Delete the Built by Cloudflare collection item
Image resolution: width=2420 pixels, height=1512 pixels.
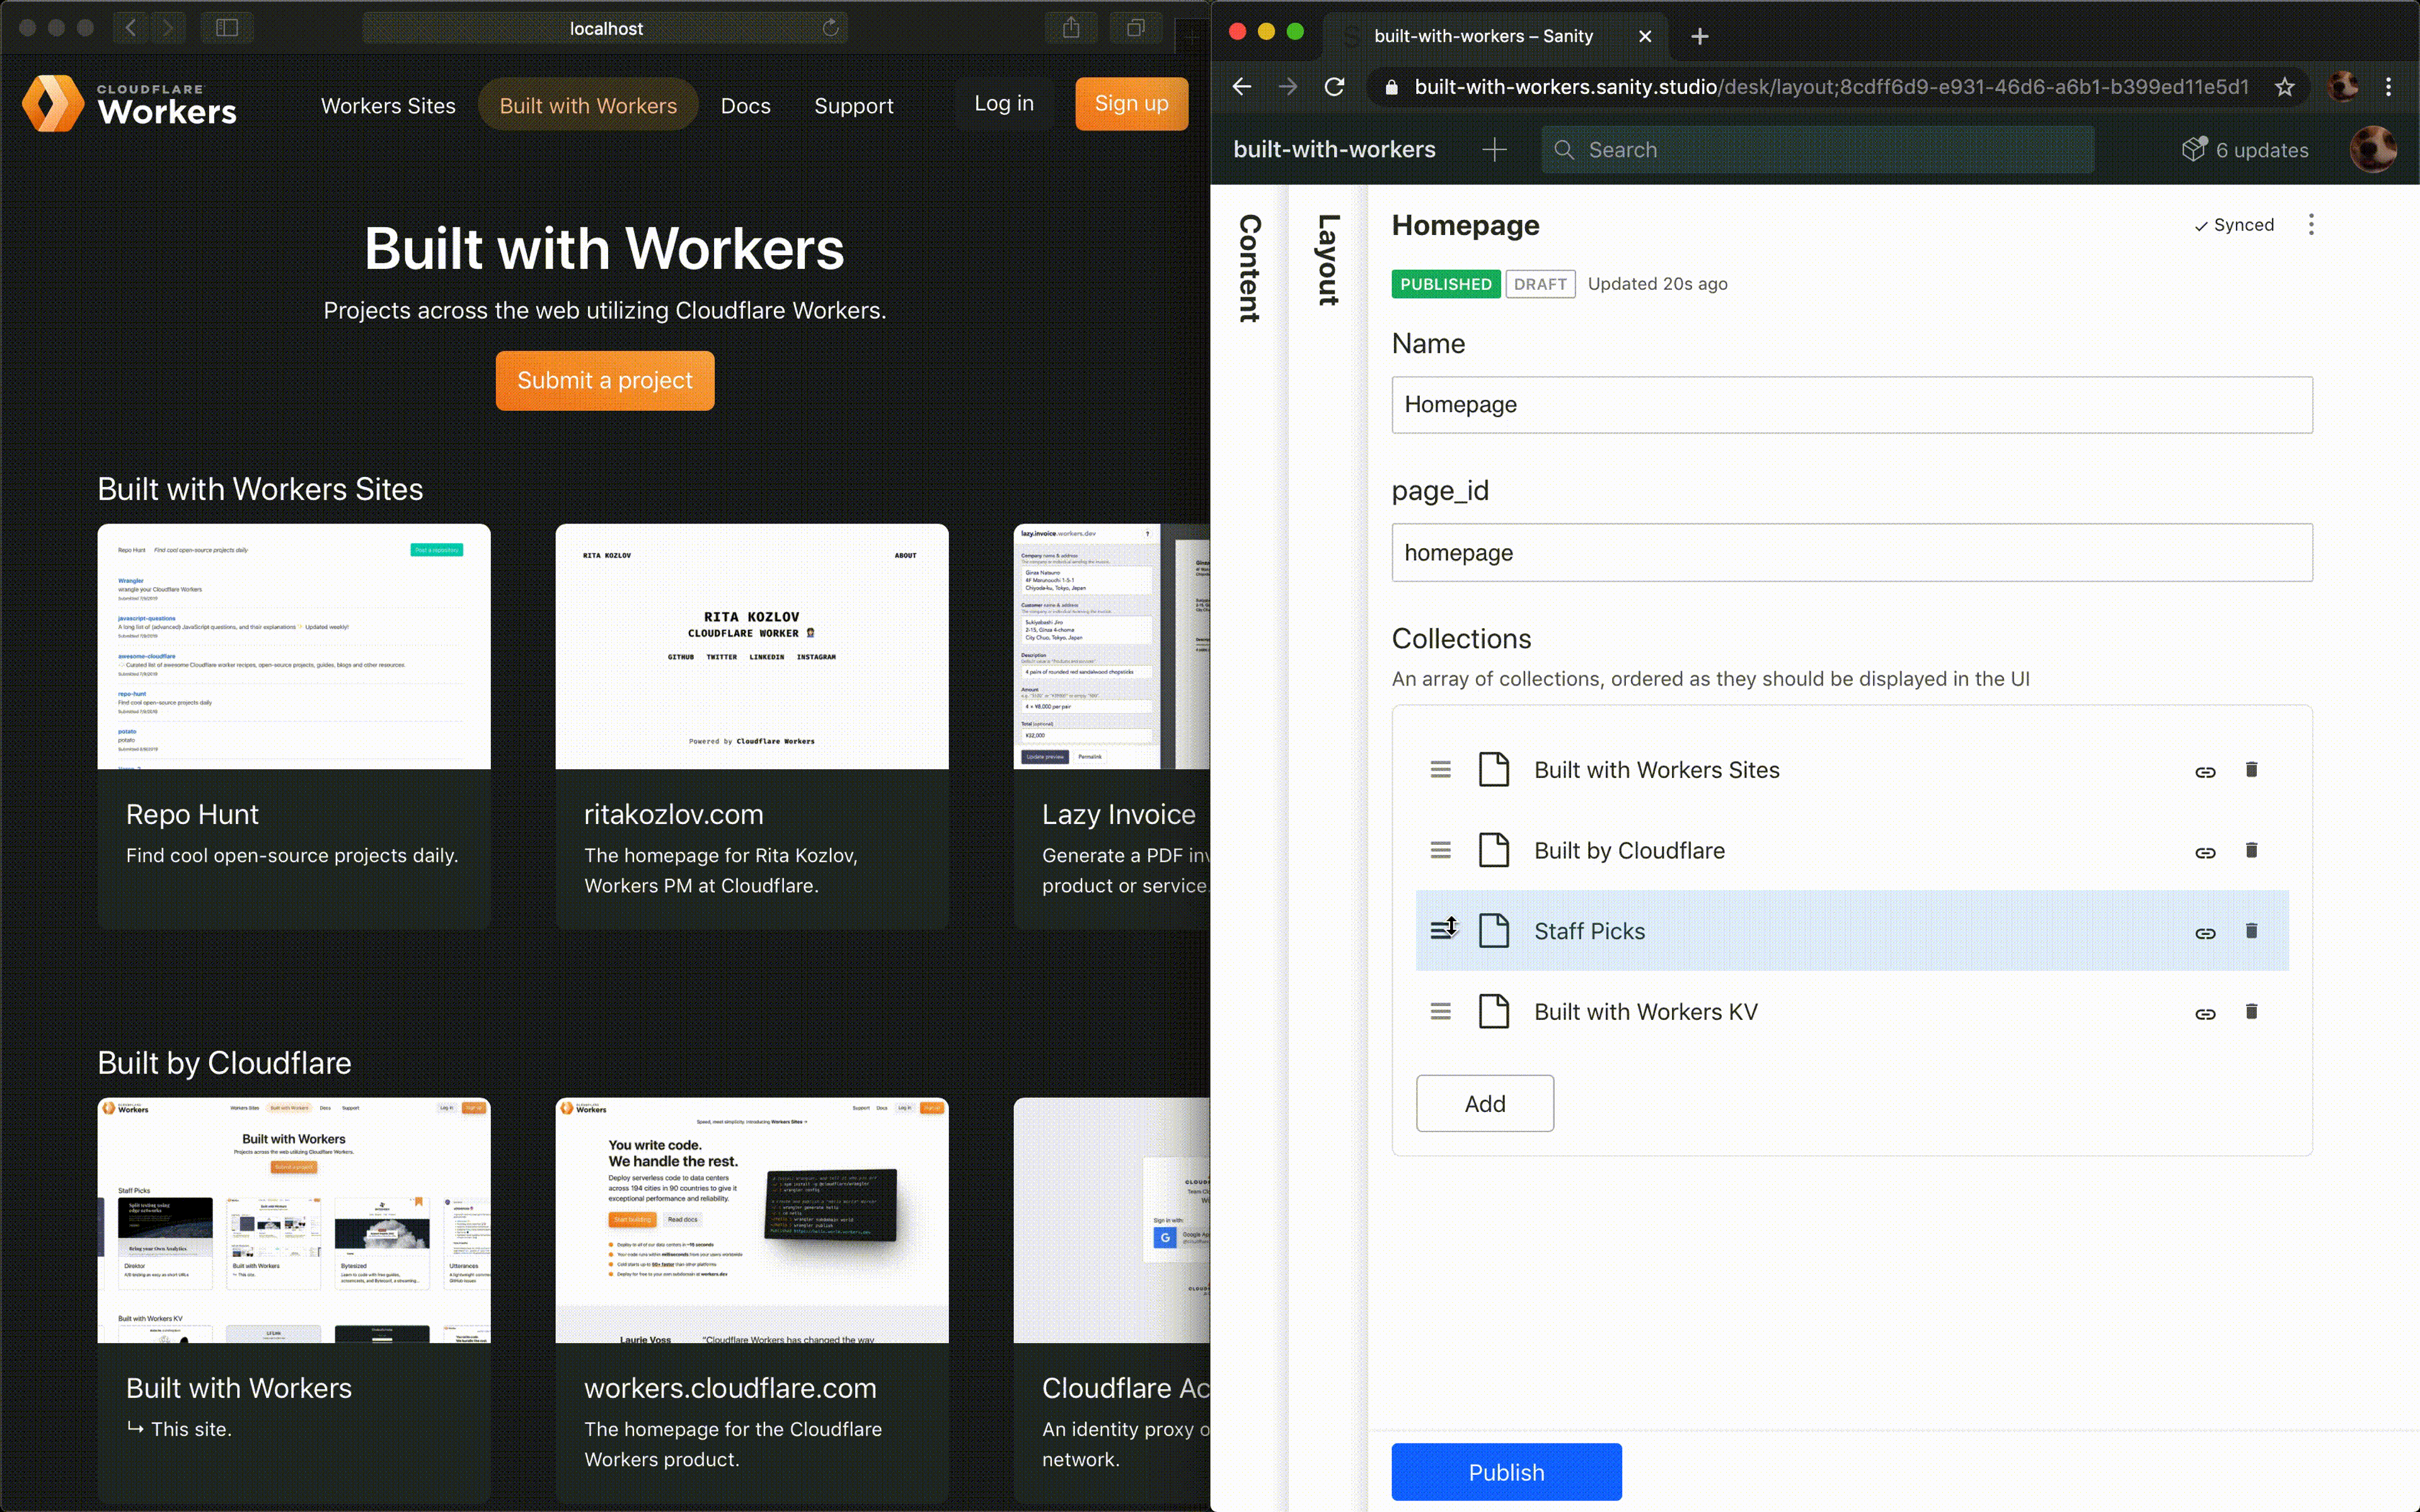pos(2251,850)
